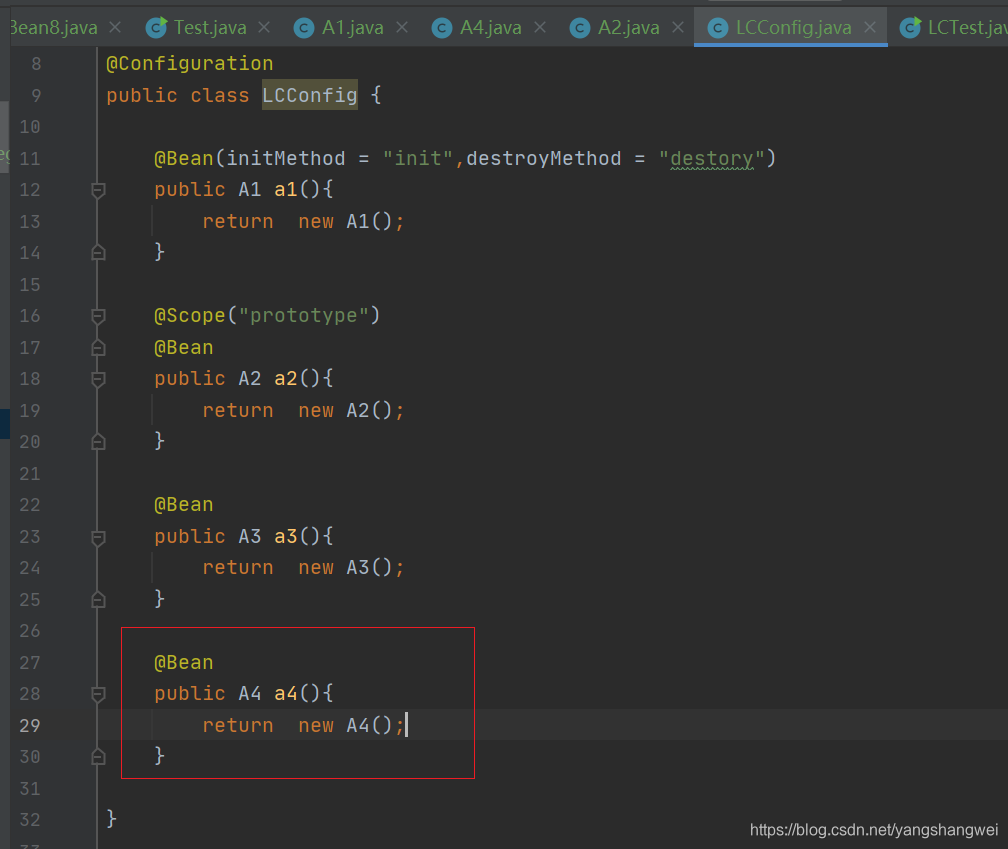
Task: Close the Test.java tab
Action: coord(264,27)
